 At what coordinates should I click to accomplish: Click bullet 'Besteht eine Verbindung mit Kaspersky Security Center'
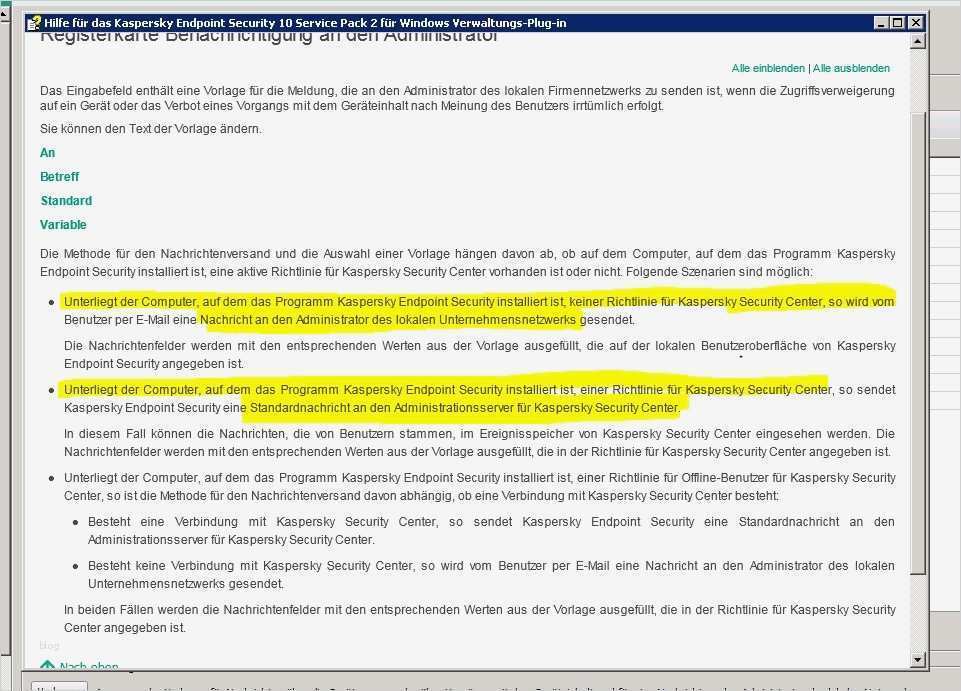click(491, 530)
